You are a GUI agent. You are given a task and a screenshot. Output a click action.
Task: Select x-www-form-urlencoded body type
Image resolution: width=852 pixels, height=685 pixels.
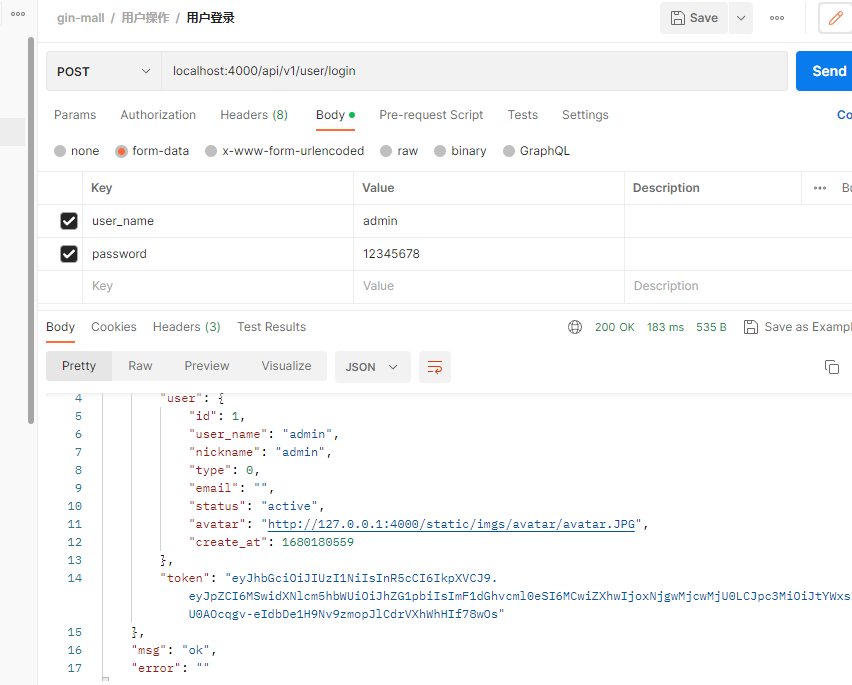coord(284,151)
